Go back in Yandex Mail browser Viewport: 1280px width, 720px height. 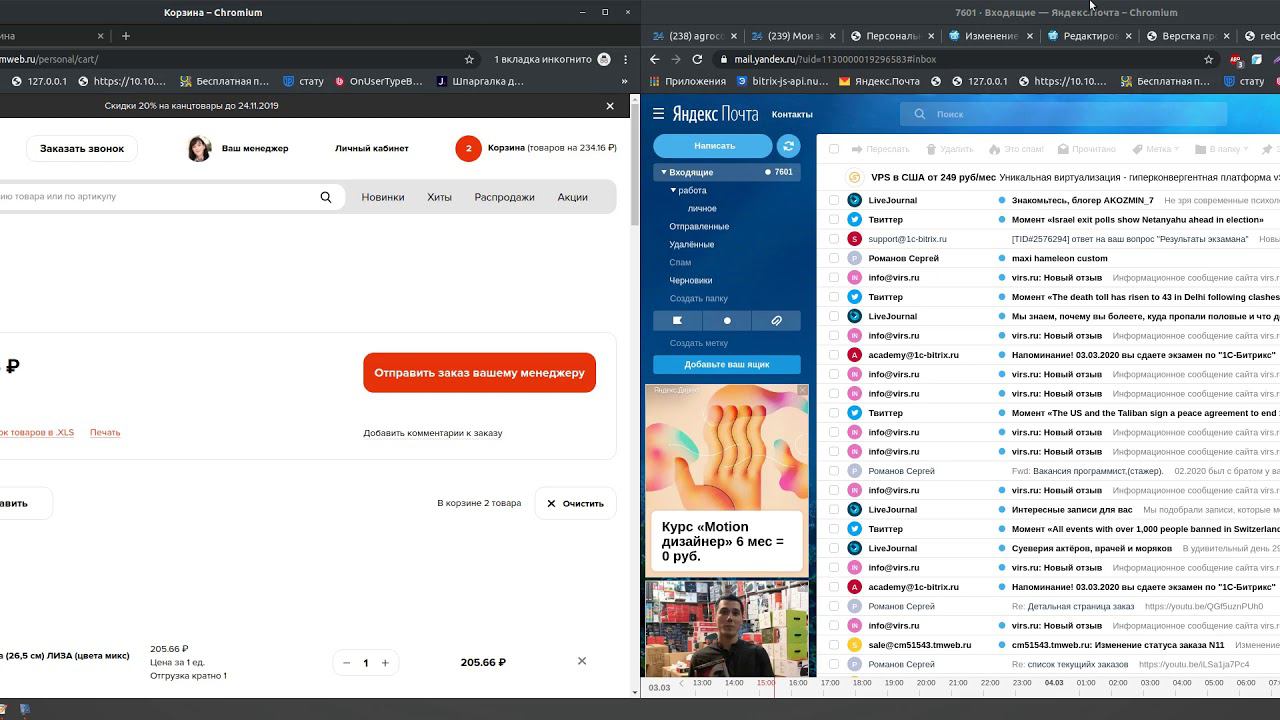point(654,59)
